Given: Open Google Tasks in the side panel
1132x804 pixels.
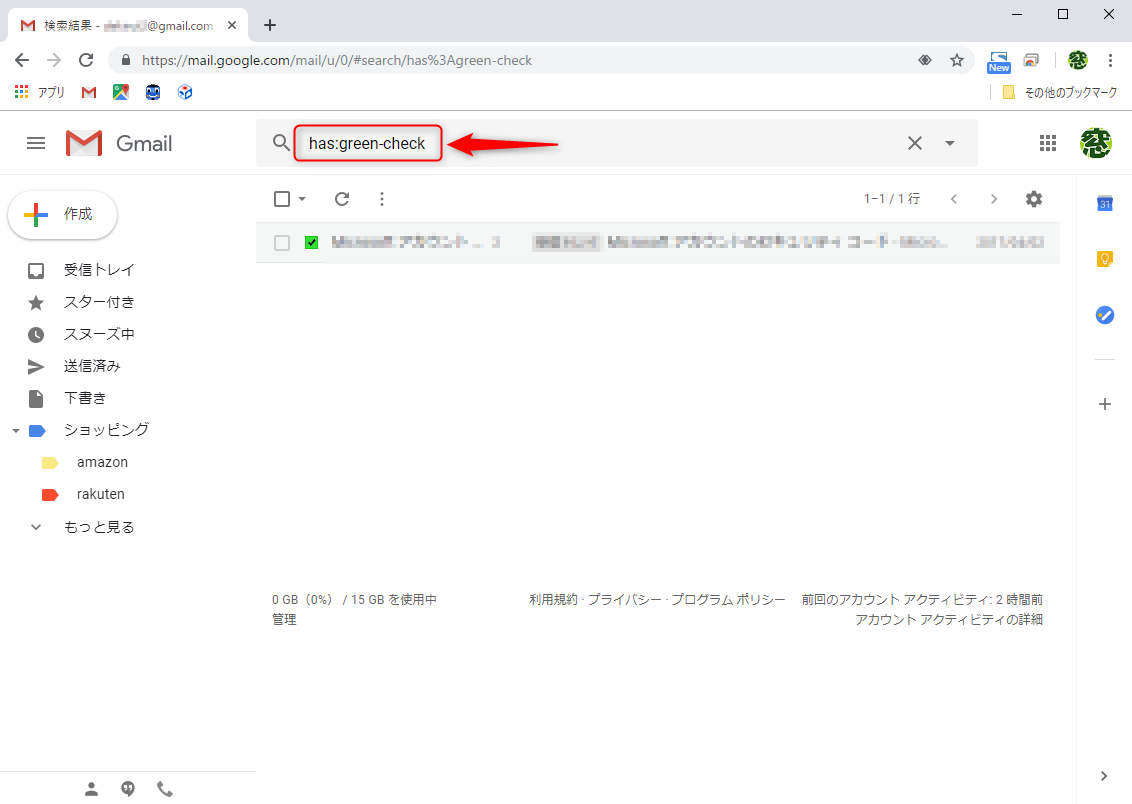Looking at the screenshot, I should (x=1104, y=315).
